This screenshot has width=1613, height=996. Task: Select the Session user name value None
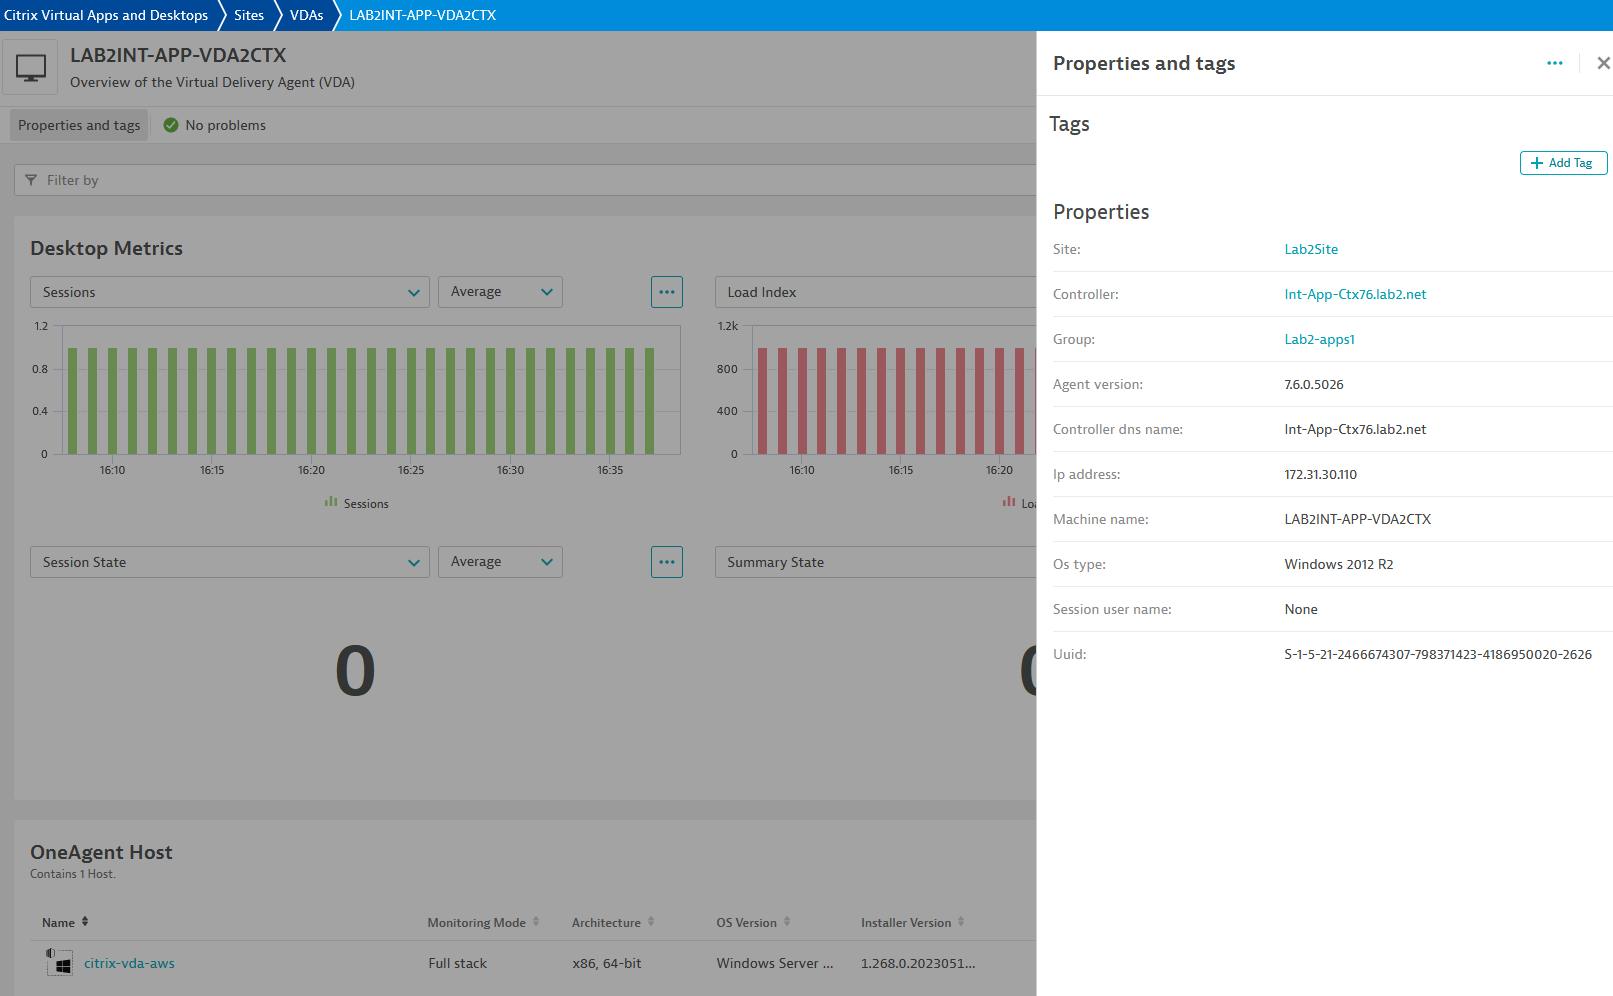pos(1300,609)
